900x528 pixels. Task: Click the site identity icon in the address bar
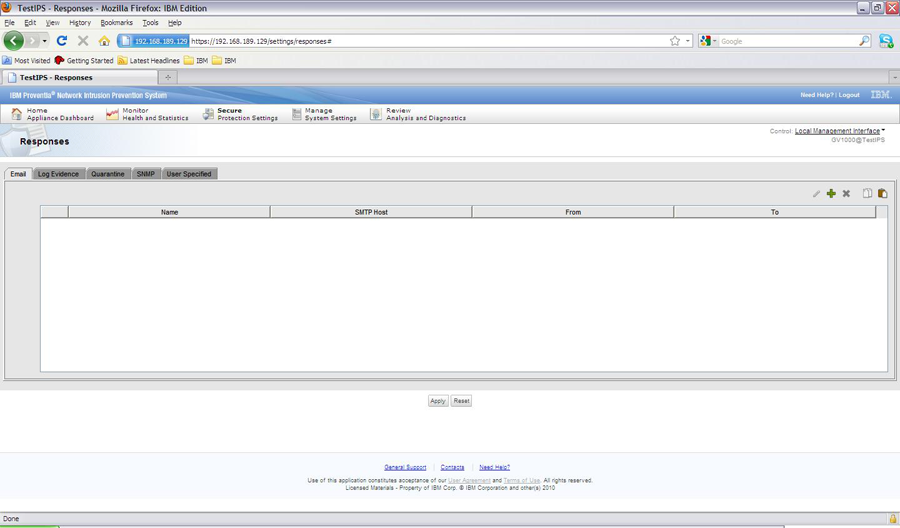pyautogui.click(x=154, y=41)
